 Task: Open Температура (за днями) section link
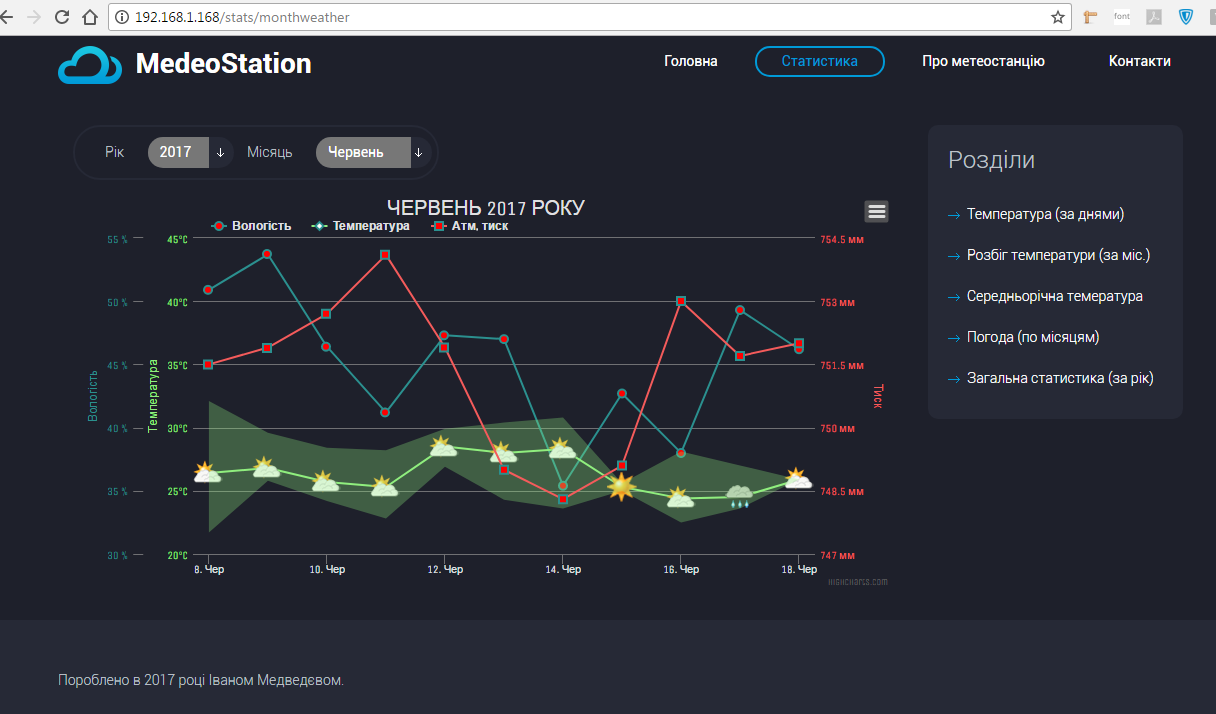tap(1045, 214)
